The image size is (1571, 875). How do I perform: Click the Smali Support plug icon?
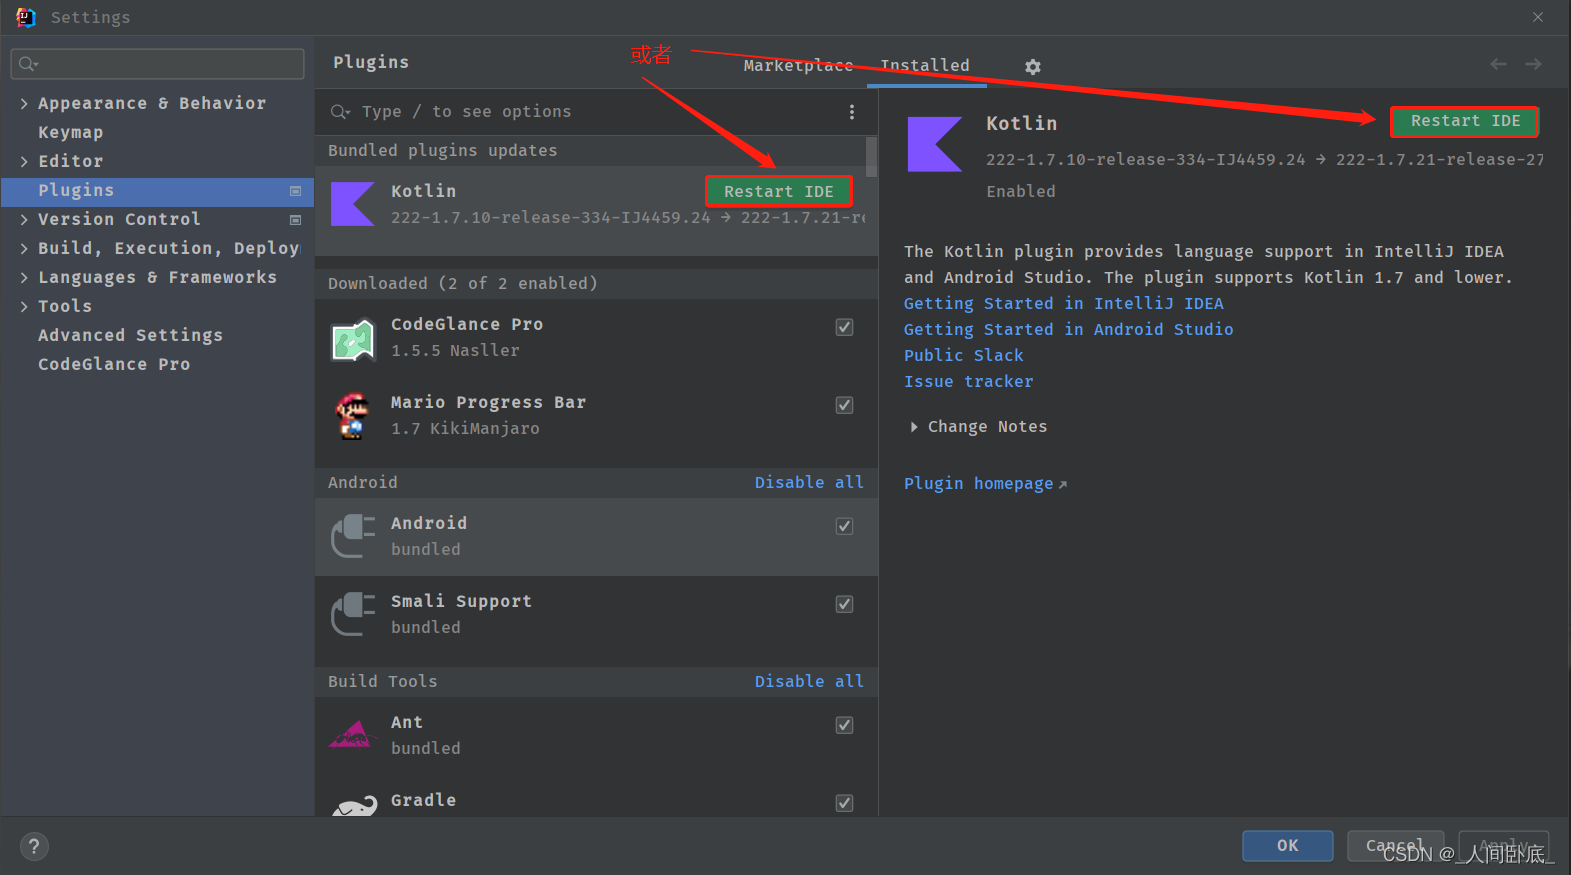[353, 614]
